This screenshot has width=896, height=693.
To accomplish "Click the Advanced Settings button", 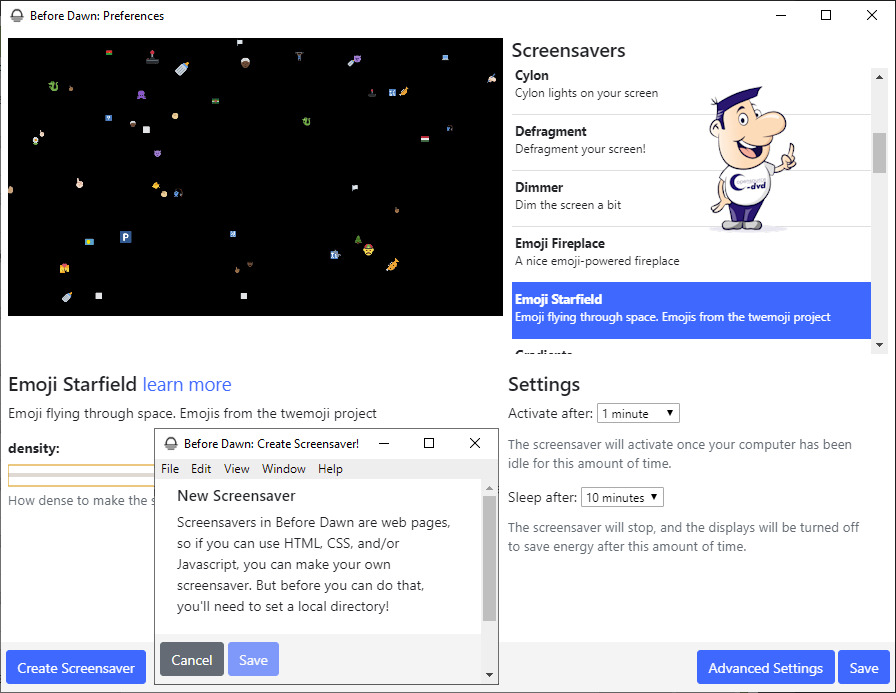I will (x=765, y=668).
